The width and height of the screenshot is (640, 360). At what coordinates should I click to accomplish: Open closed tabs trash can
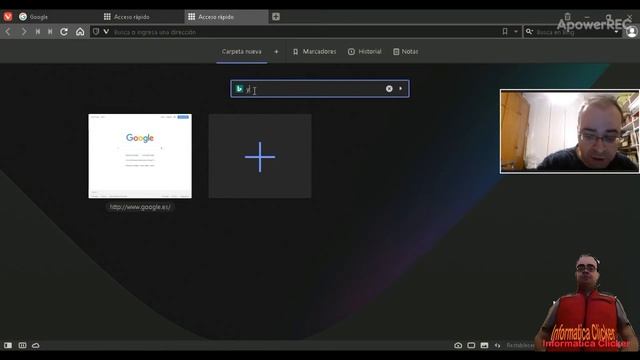[x=567, y=16]
